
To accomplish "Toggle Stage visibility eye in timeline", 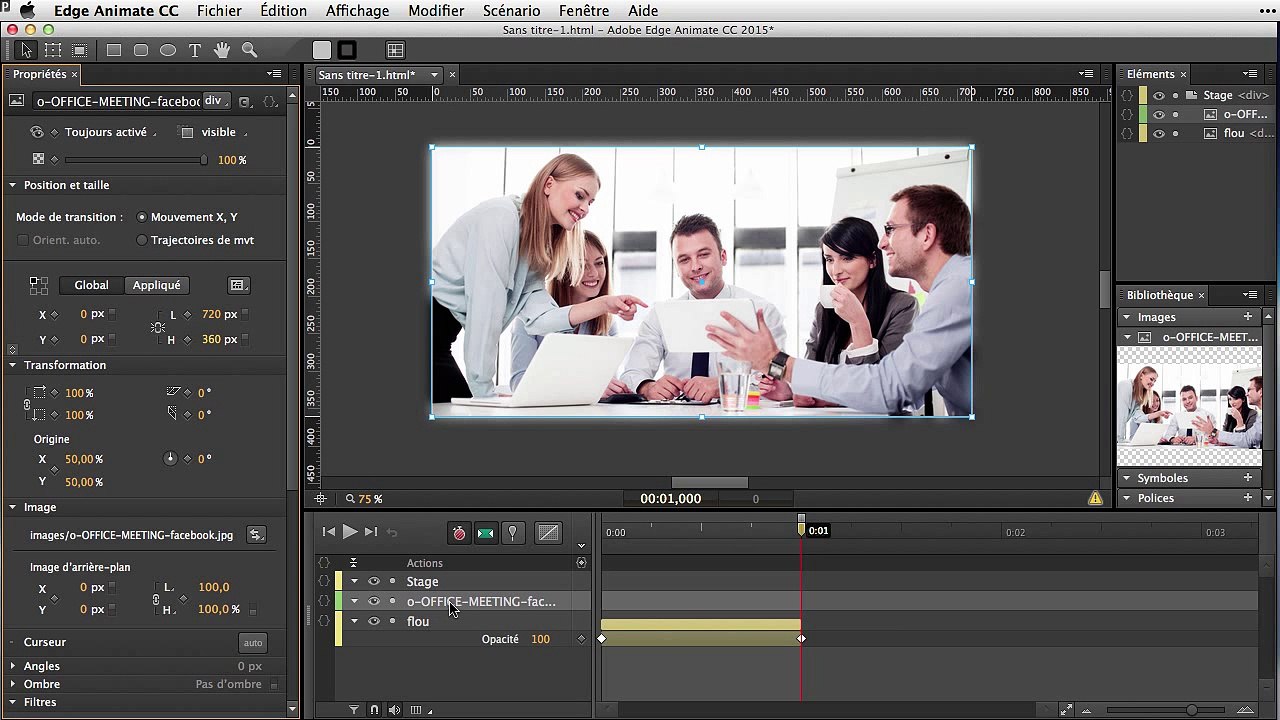I will [x=374, y=581].
